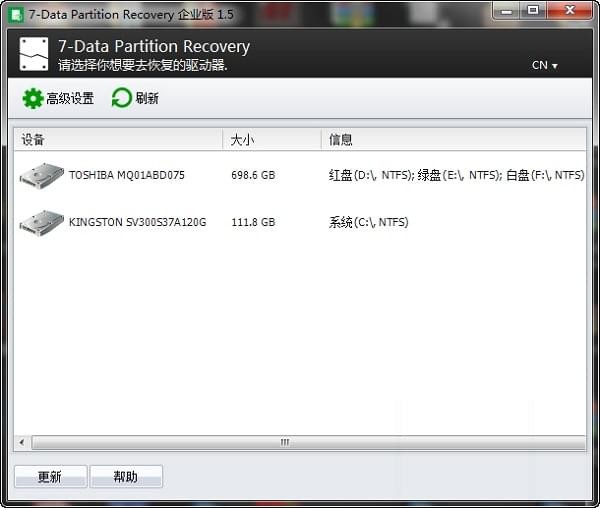Sort by the 大小 column header
This screenshot has width=600, height=508.
click(272, 140)
